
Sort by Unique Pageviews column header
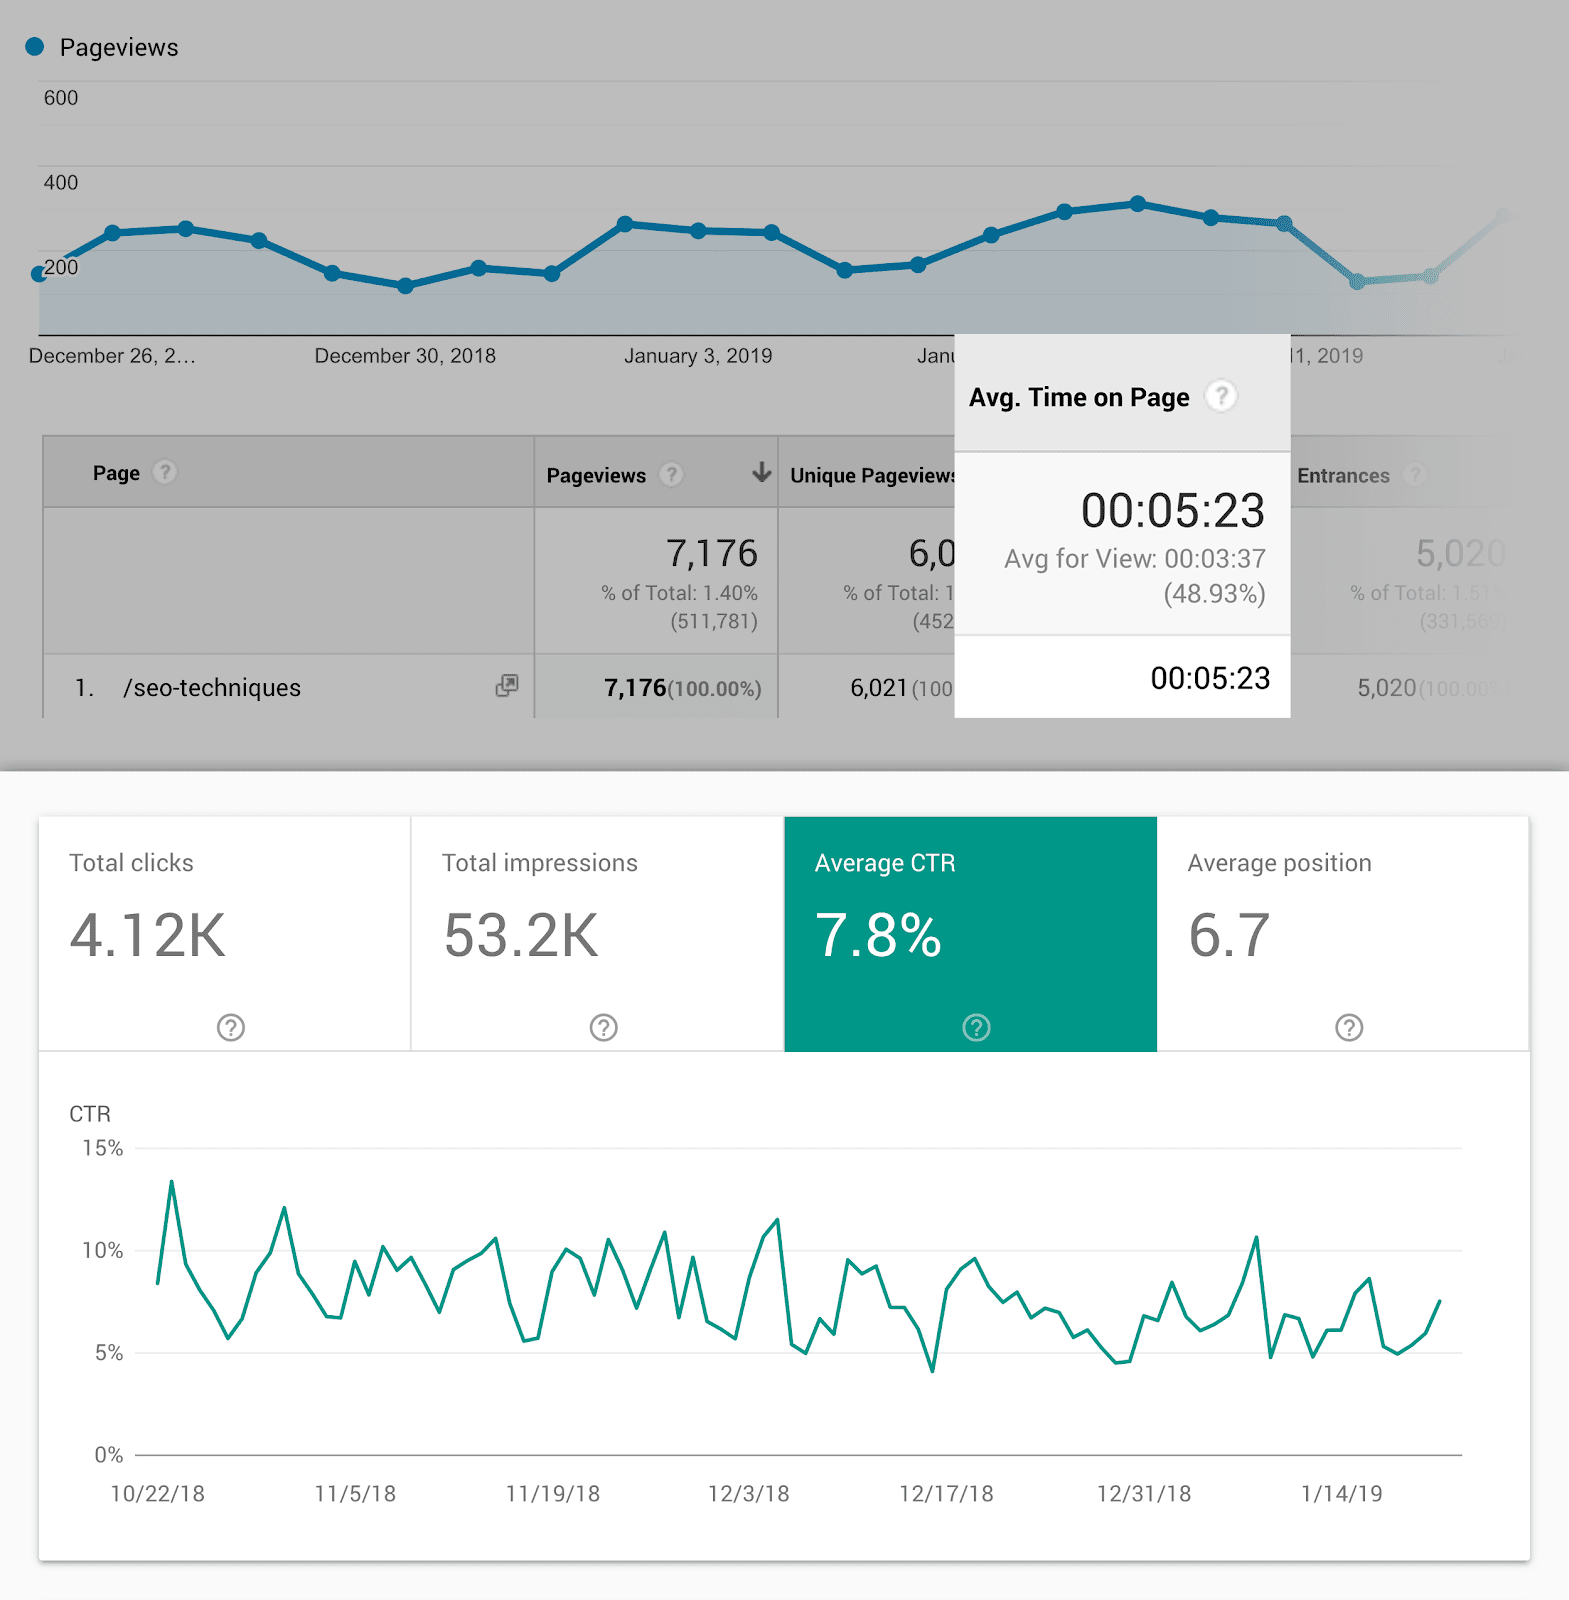pyautogui.click(x=870, y=476)
